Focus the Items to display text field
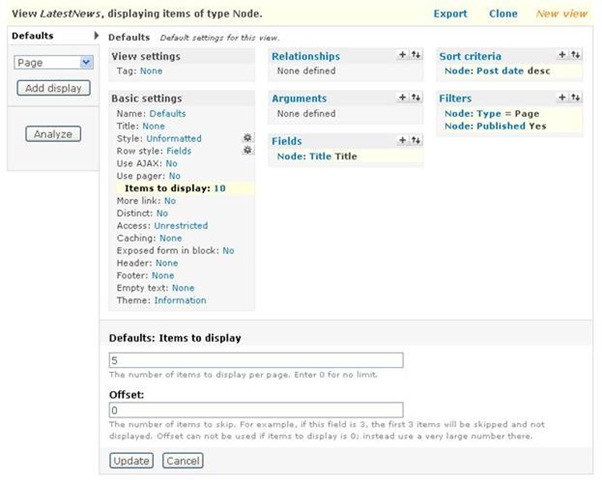Image resolution: width=602 pixels, height=480 pixels. [255, 360]
